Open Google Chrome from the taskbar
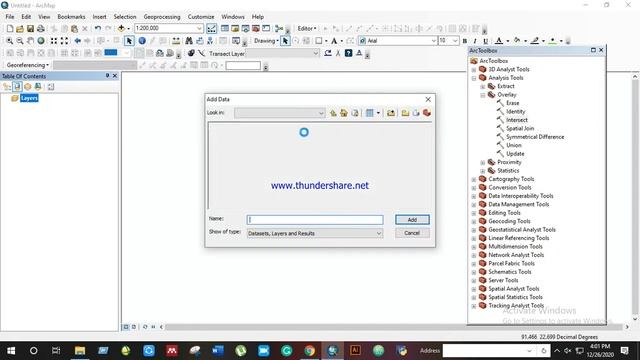 309,350
